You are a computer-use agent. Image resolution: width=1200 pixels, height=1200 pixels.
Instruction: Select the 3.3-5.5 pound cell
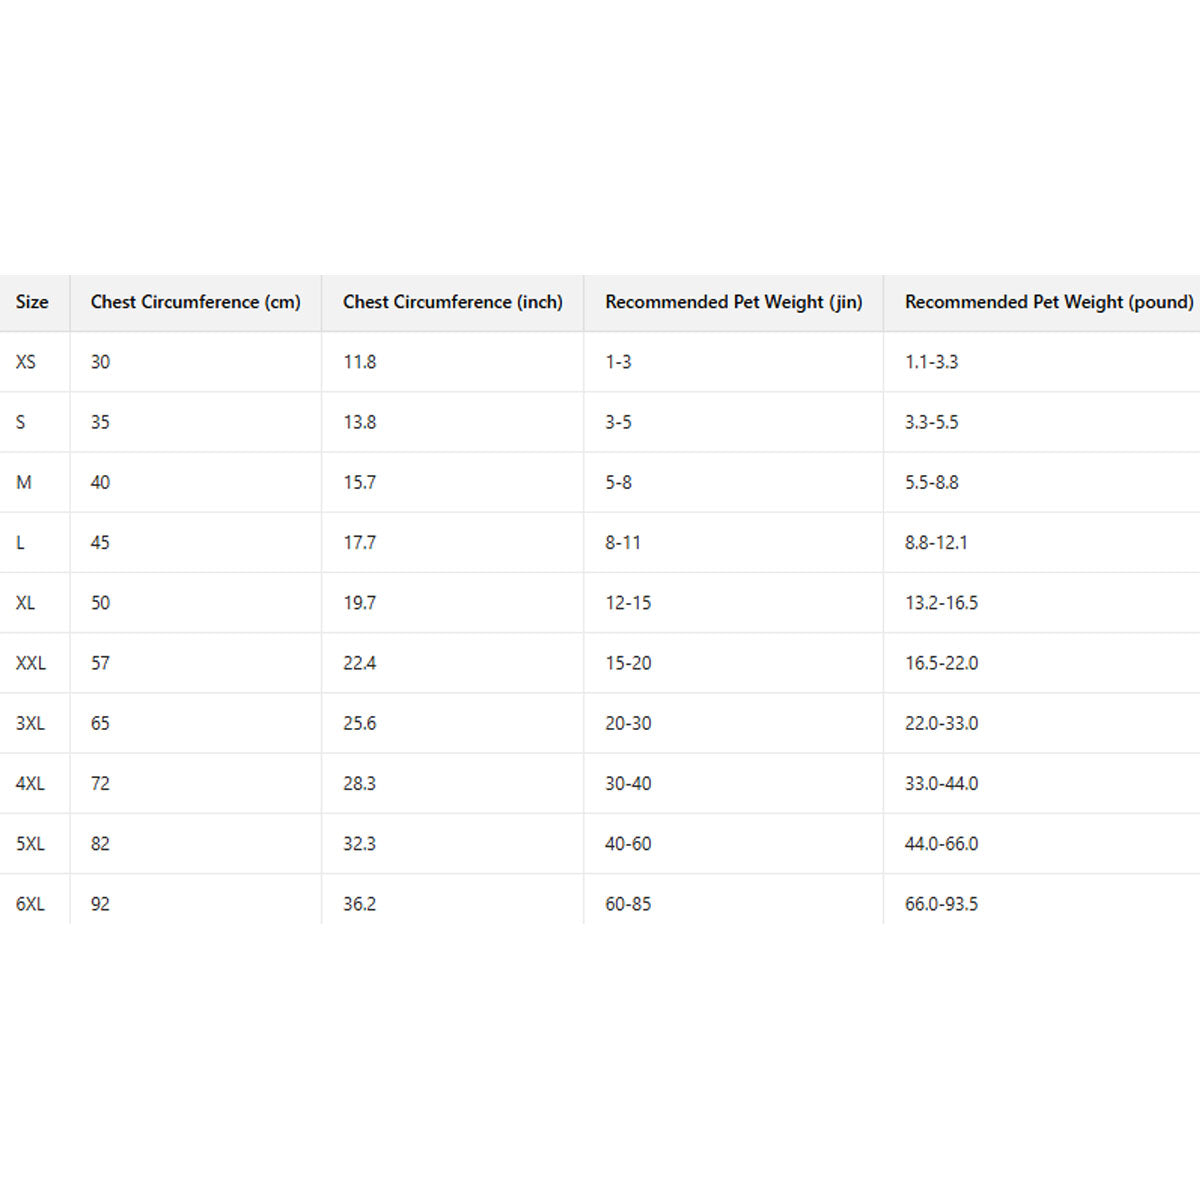(931, 422)
